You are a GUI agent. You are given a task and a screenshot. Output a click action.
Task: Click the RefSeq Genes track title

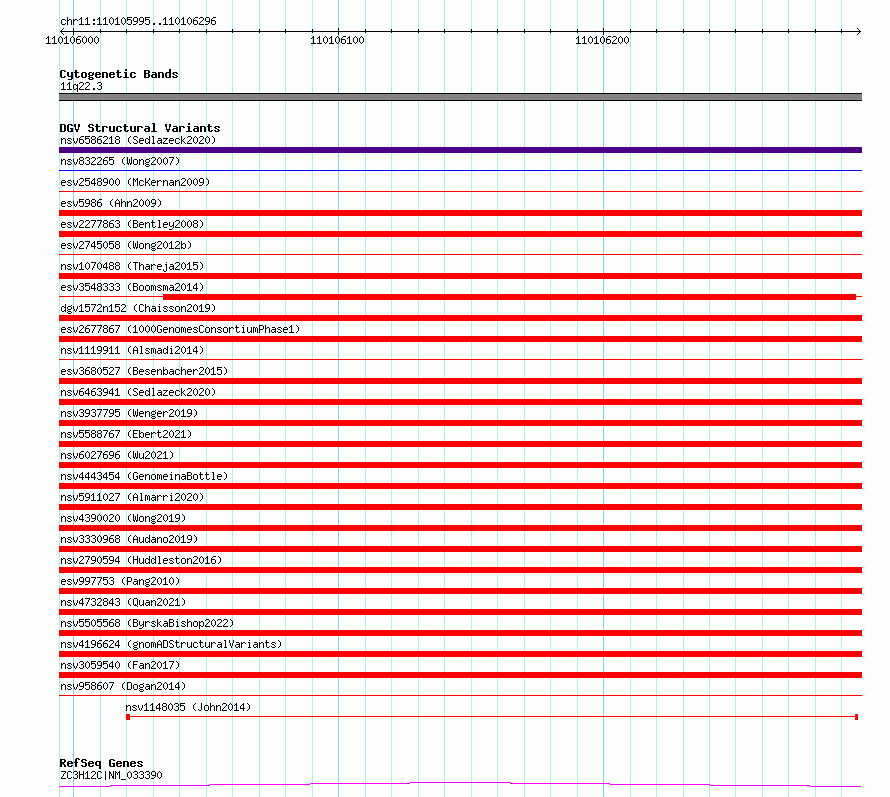point(101,764)
